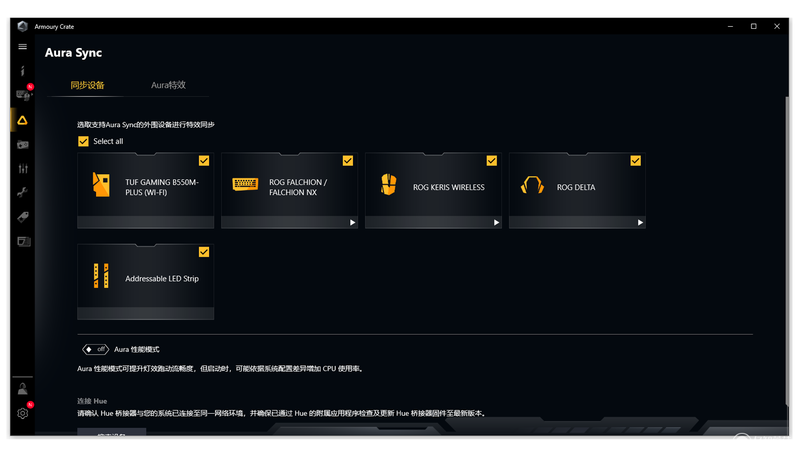Open the hamburger menu in the sidebar
This screenshot has width=800, height=458.
click(22, 46)
